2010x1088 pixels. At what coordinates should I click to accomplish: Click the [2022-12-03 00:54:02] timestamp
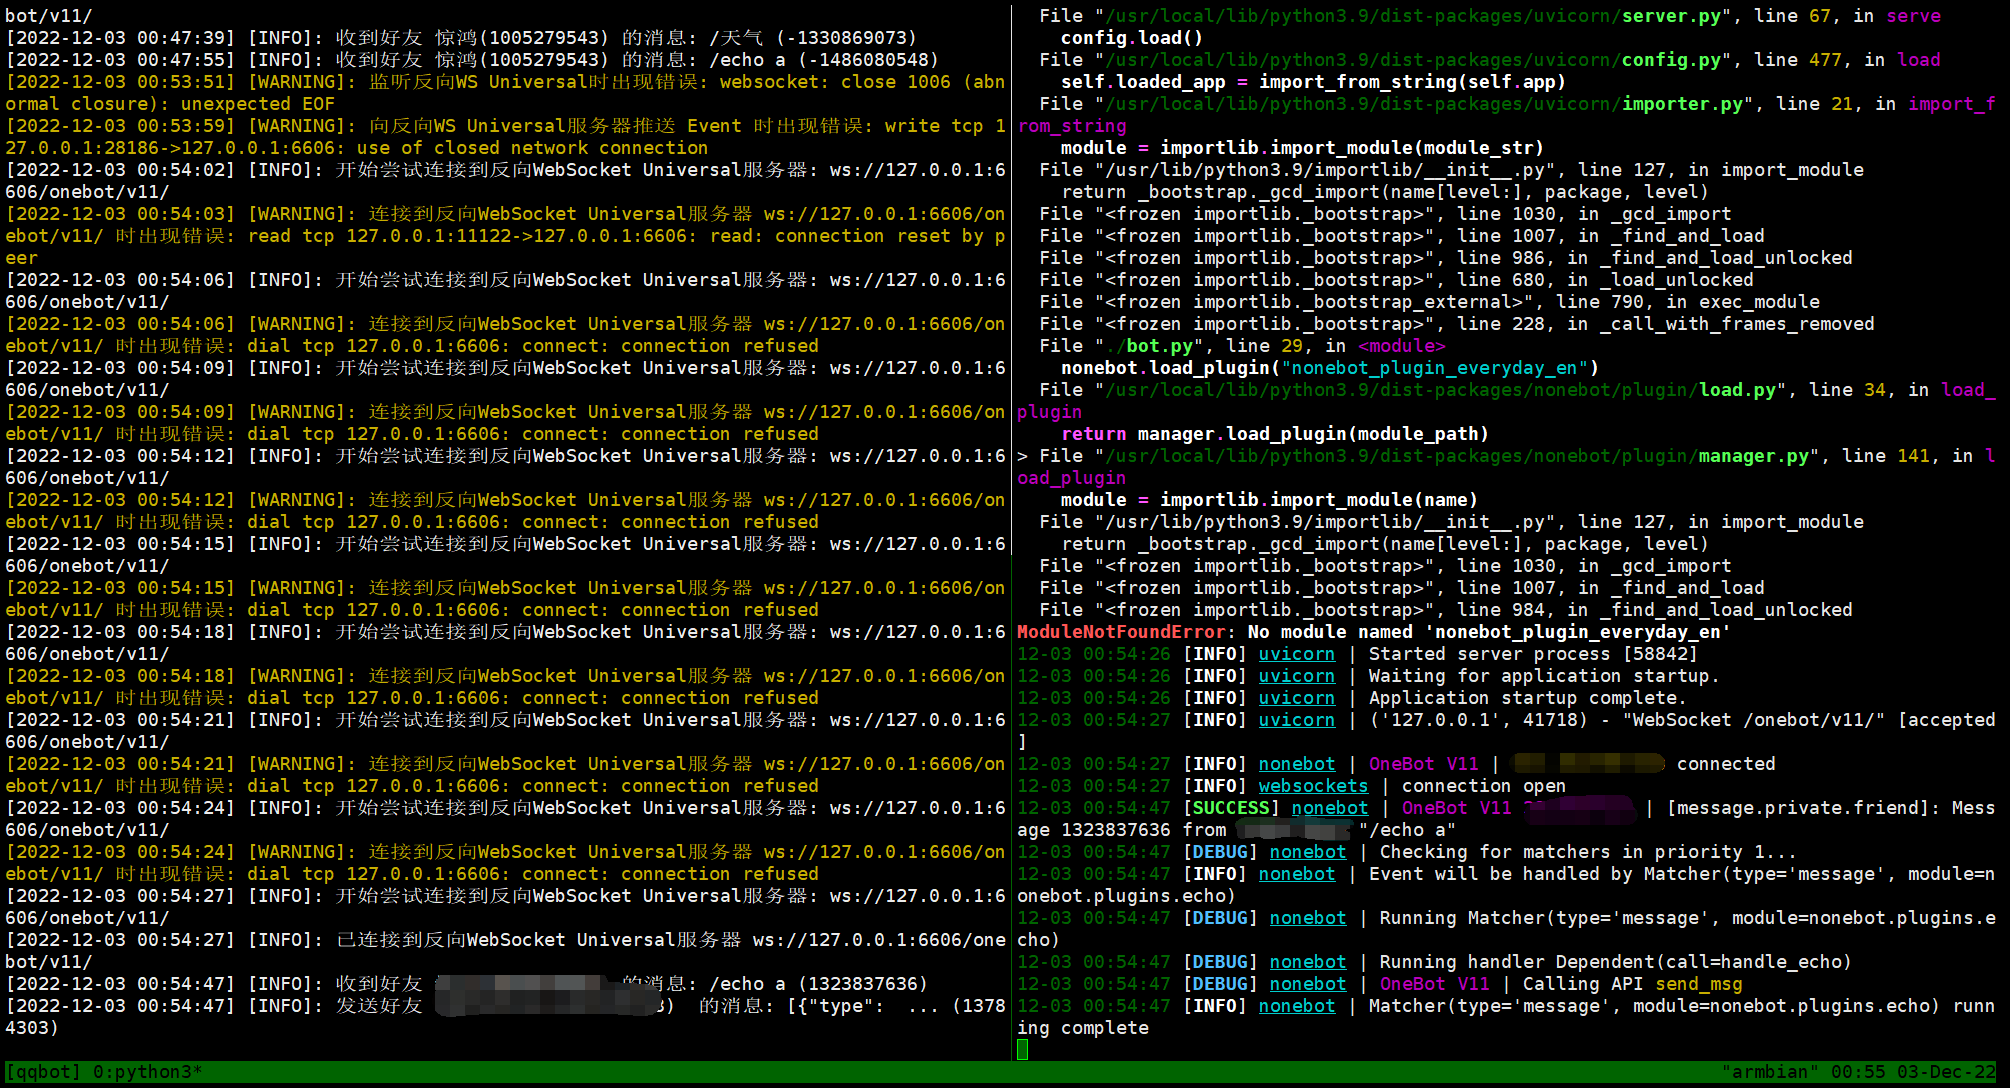coord(120,170)
